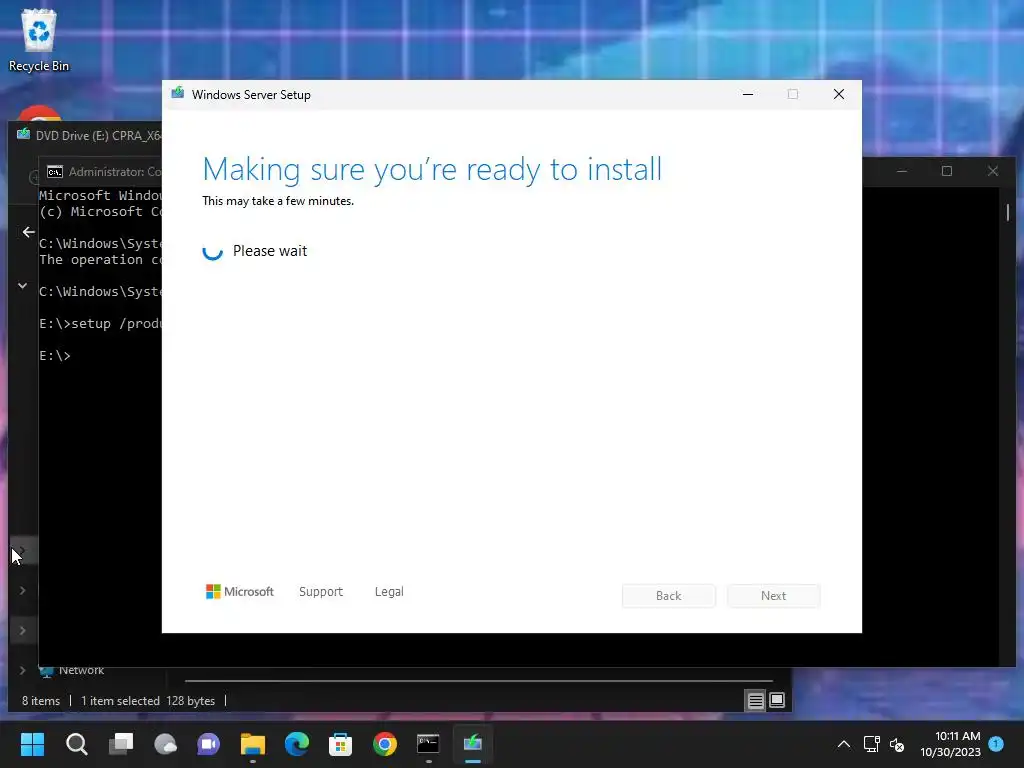
Task: Click Command Prompt title bar icon
Action: pos(55,172)
